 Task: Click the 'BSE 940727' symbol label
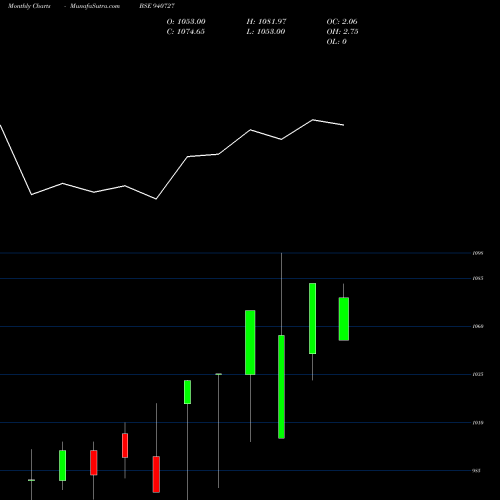pyautogui.click(x=157, y=6)
